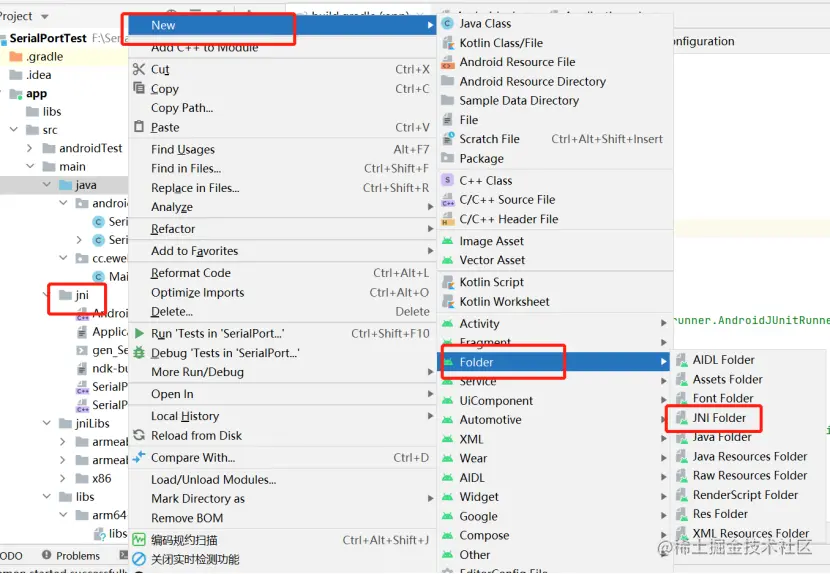This screenshot has width=830, height=574.
Task: Click the C/C++ Source File icon
Action: [448, 200]
